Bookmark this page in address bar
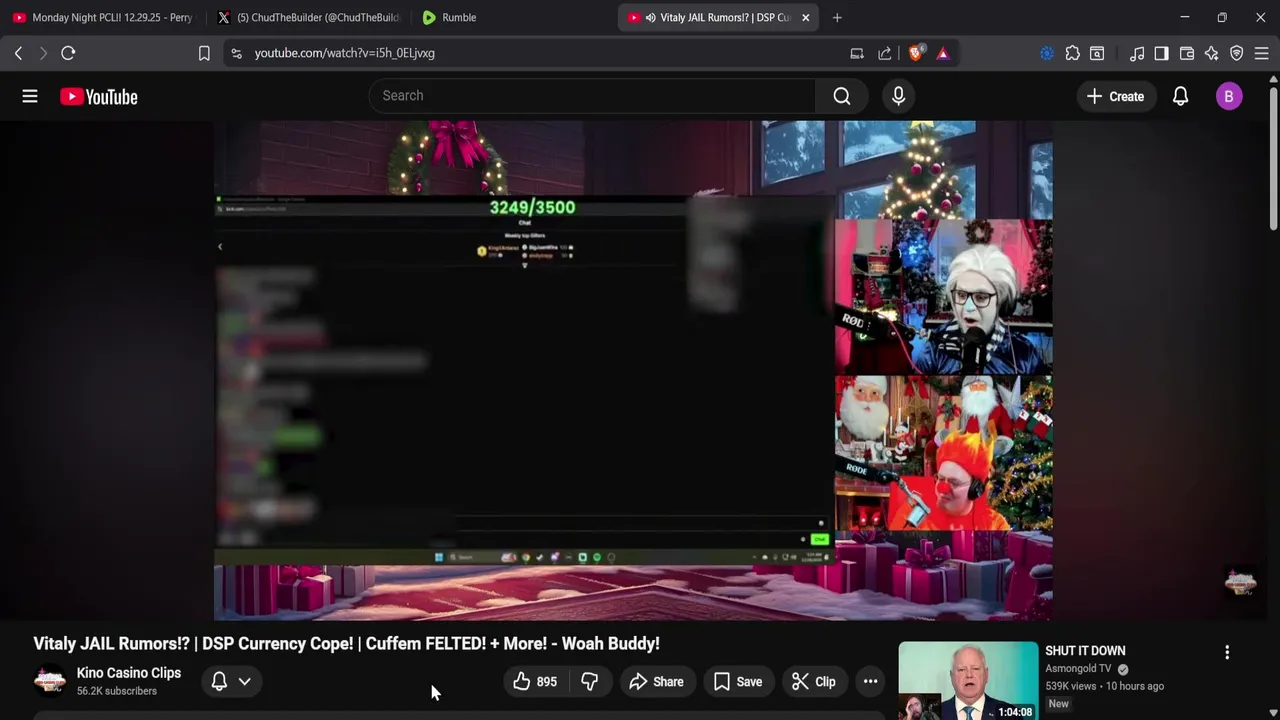This screenshot has width=1280, height=720. point(204,53)
